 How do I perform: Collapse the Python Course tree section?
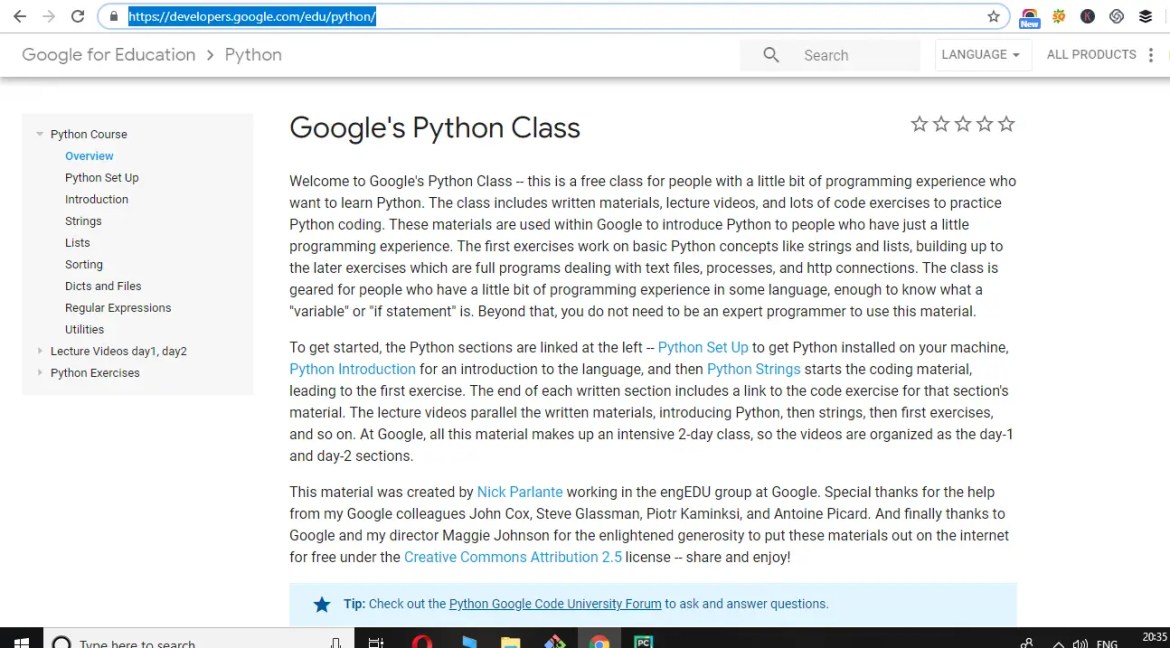[40, 134]
